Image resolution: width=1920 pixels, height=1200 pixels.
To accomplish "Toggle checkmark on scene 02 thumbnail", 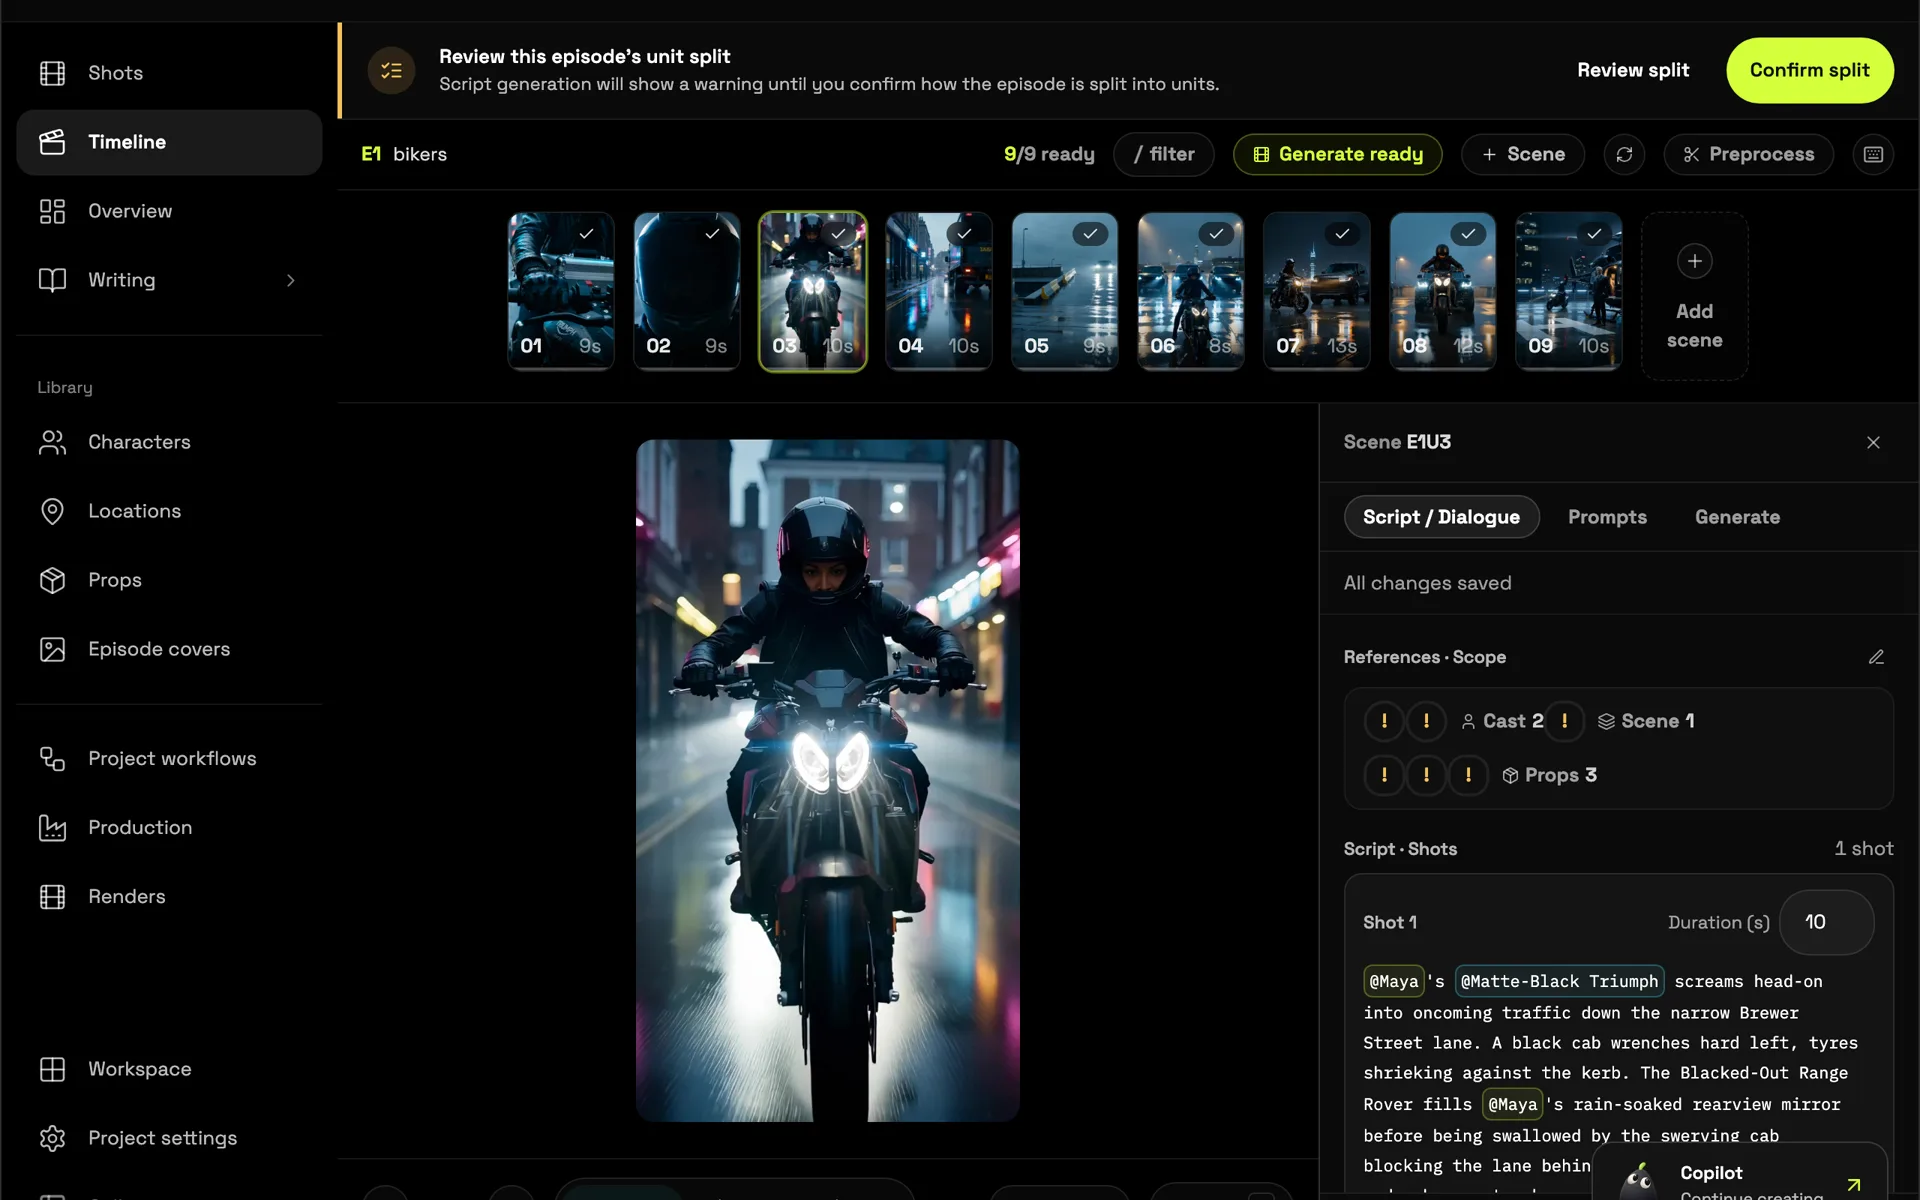I will point(712,234).
